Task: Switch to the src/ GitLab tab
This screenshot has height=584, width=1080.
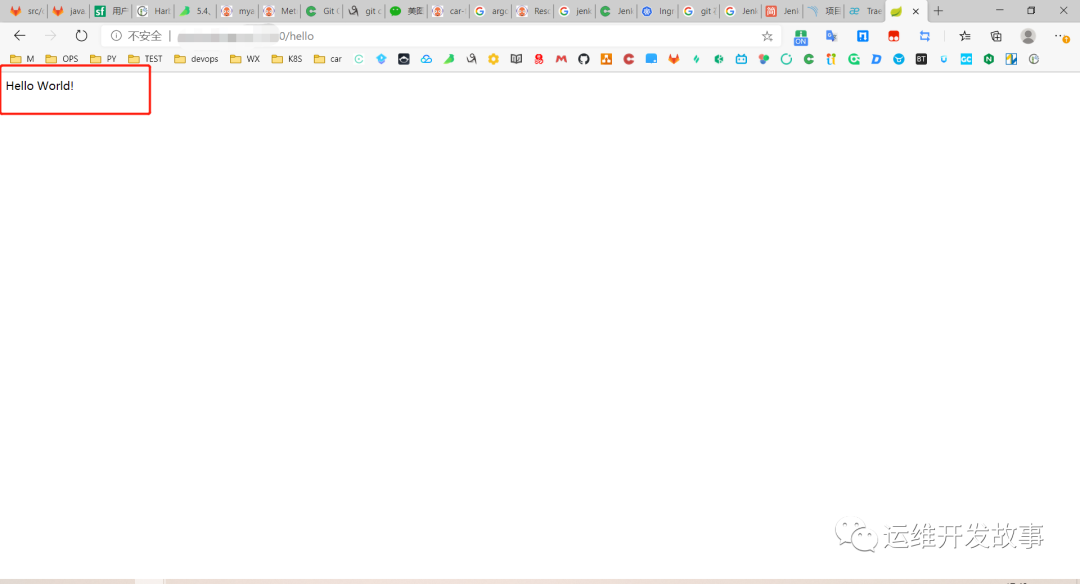Action: pos(26,11)
